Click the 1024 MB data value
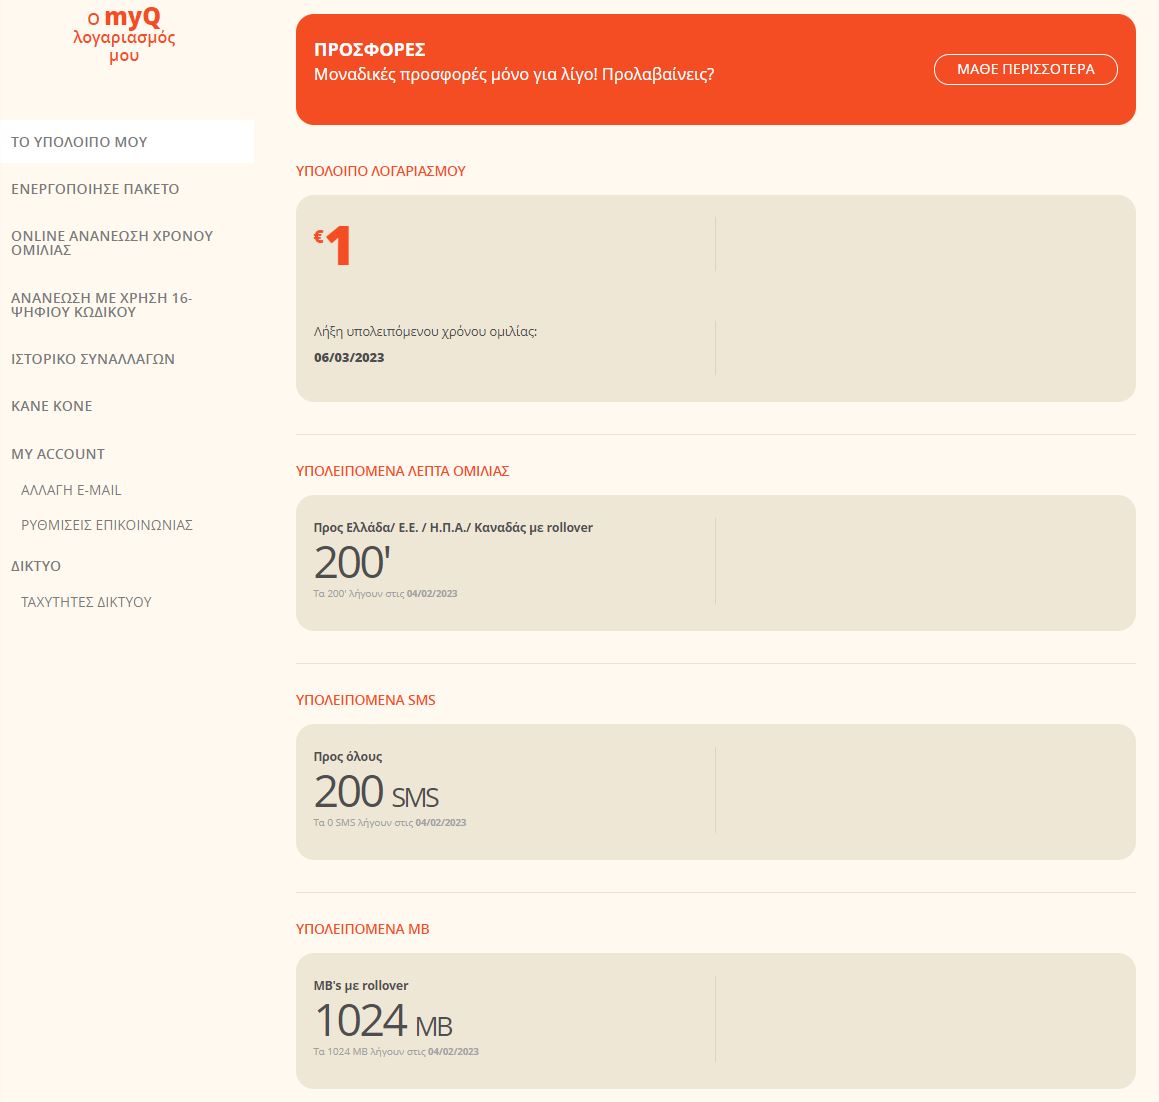Screen dimensions: 1159x1102 click(383, 1021)
